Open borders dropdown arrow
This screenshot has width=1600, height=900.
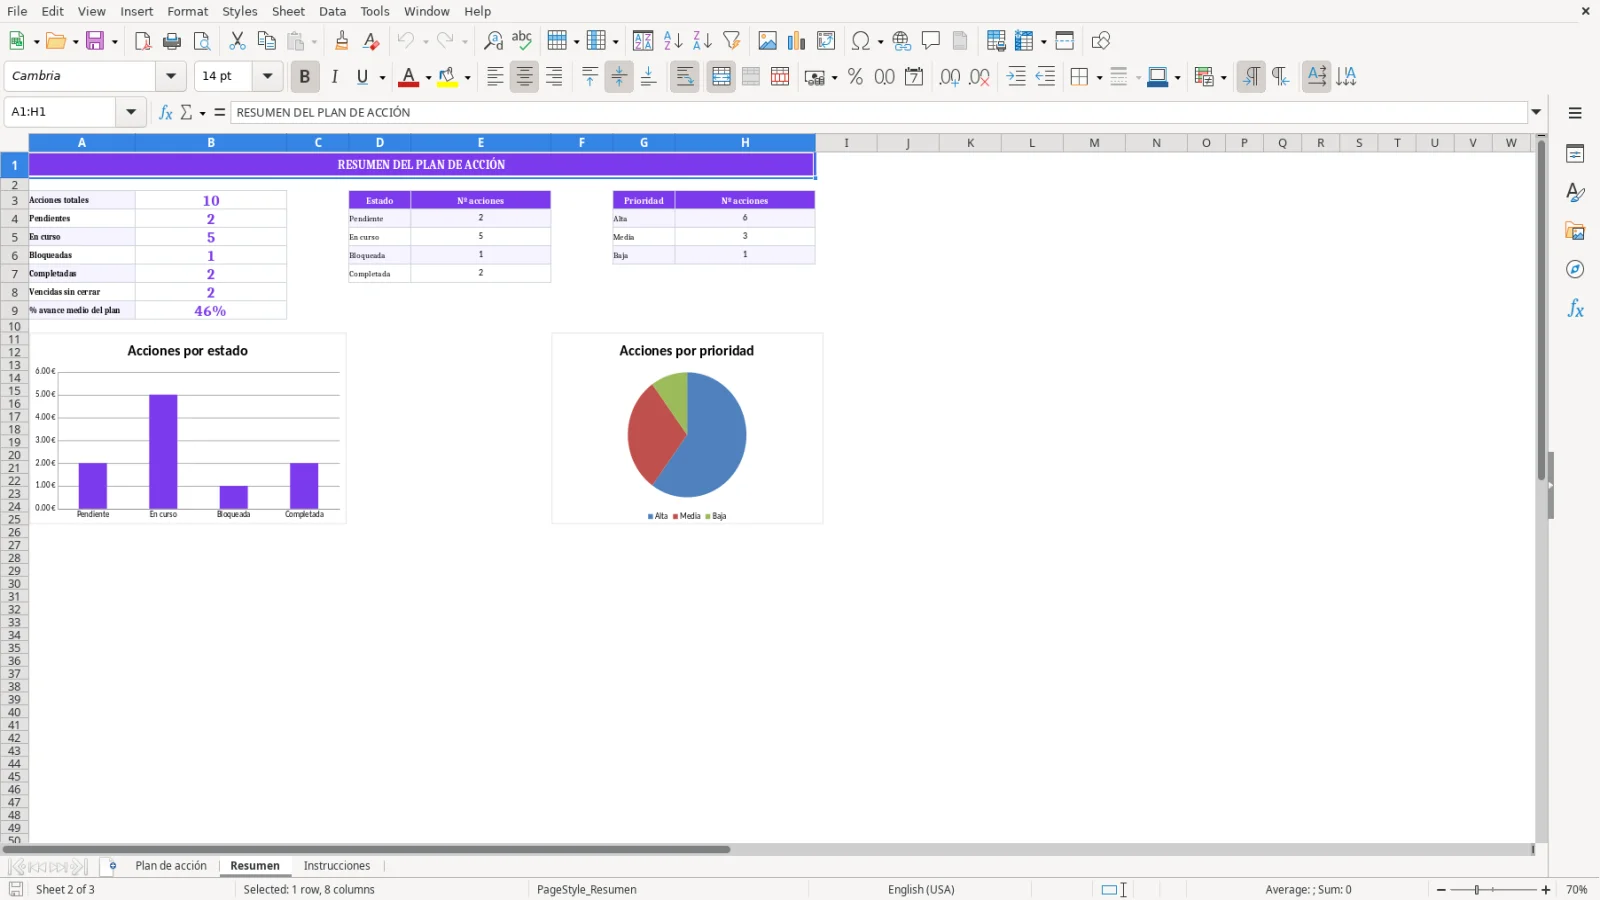1099,77
